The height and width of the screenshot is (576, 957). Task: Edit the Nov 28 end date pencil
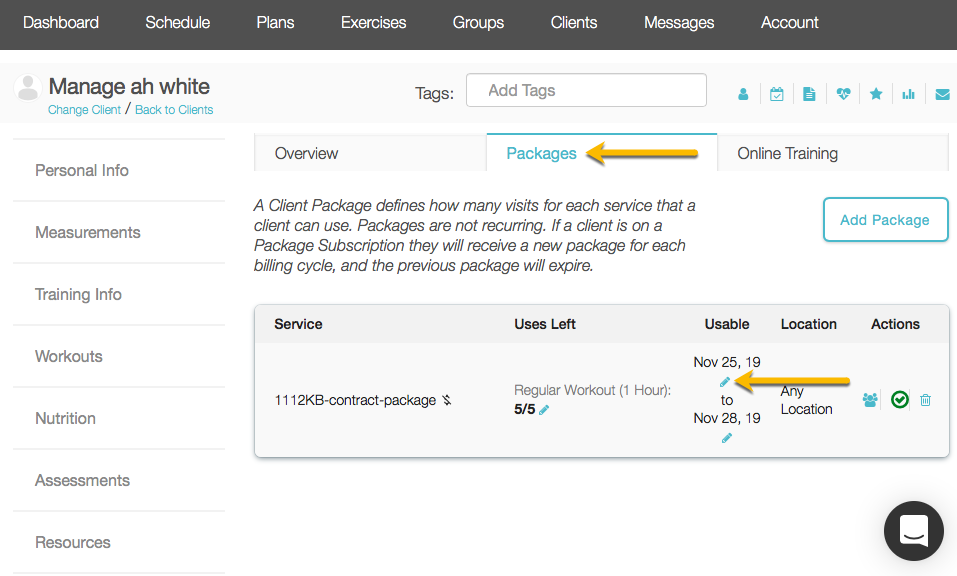(726, 437)
